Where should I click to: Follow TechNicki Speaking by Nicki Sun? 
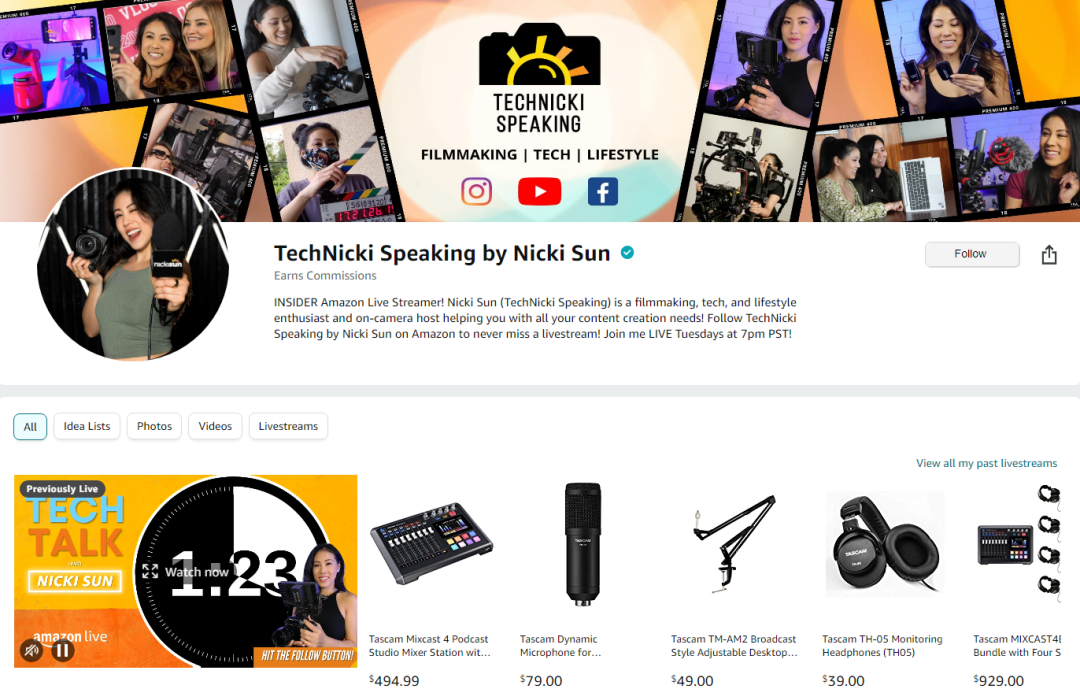coord(972,254)
